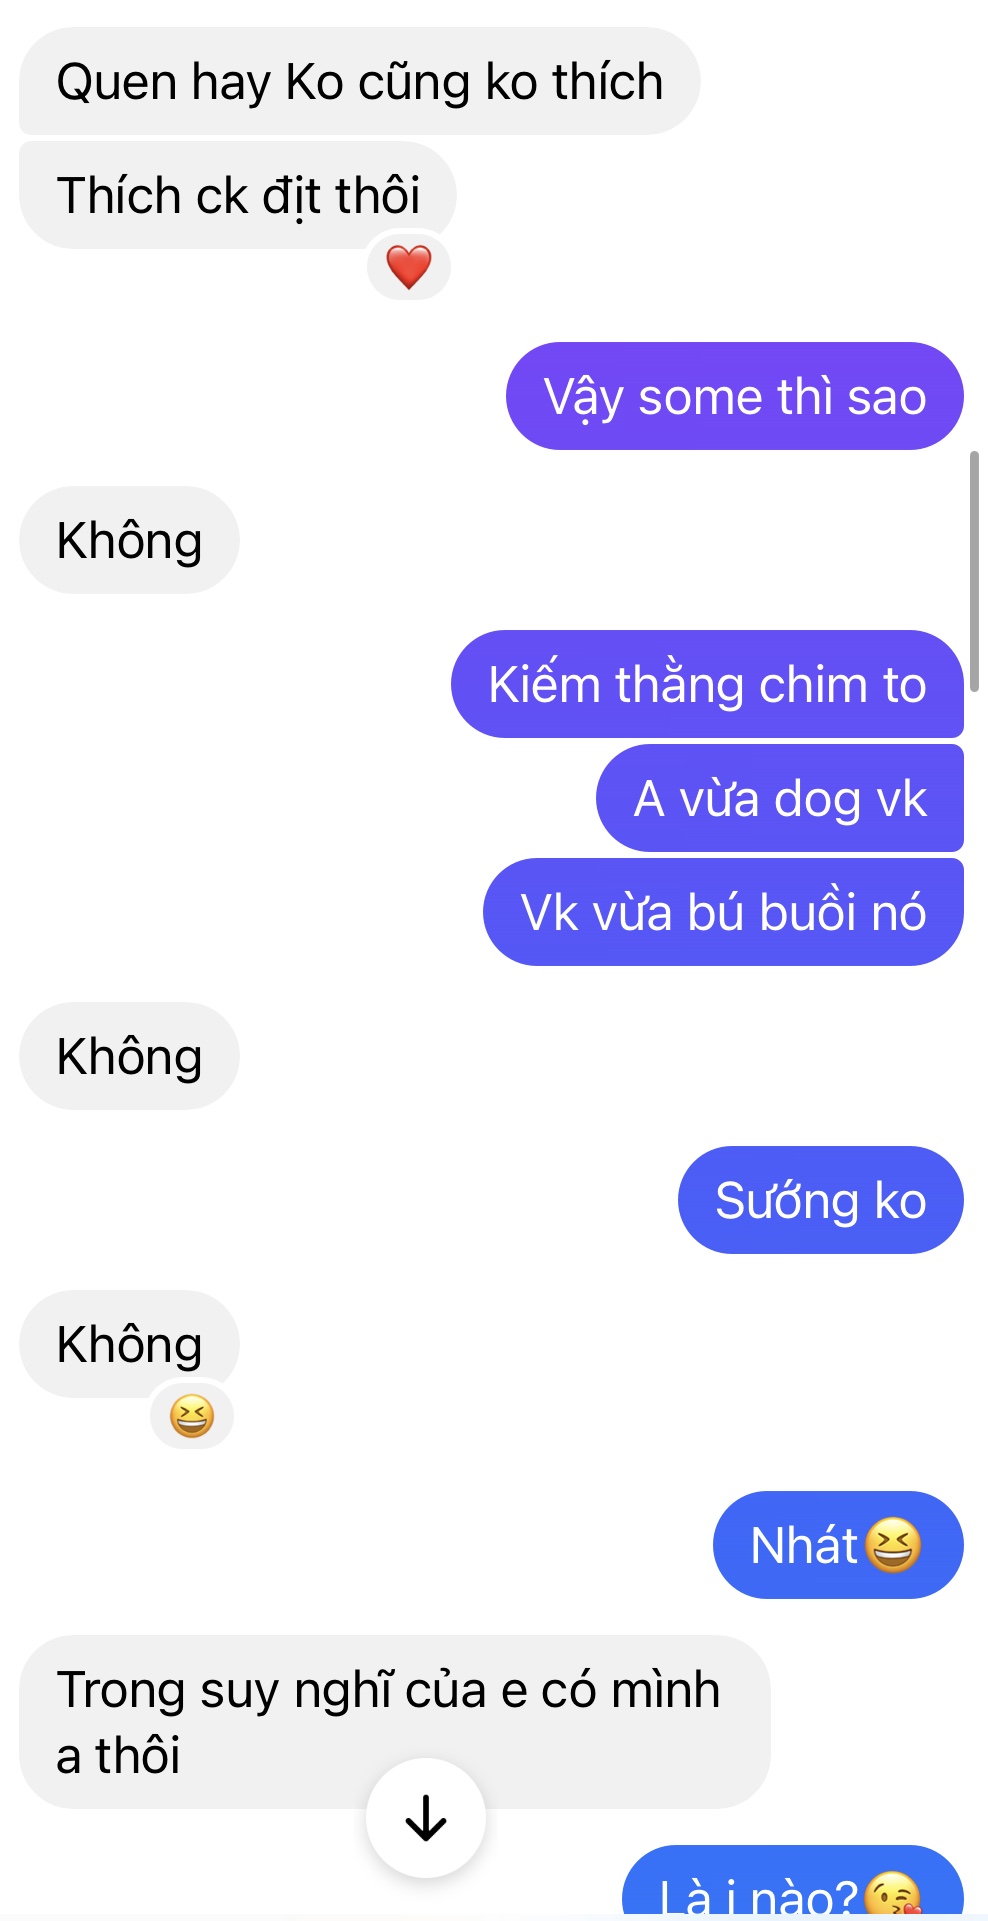Tap the scroll-to-bottom down arrow button
The width and height of the screenshot is (988, 1921).
tap(426, 1817)
